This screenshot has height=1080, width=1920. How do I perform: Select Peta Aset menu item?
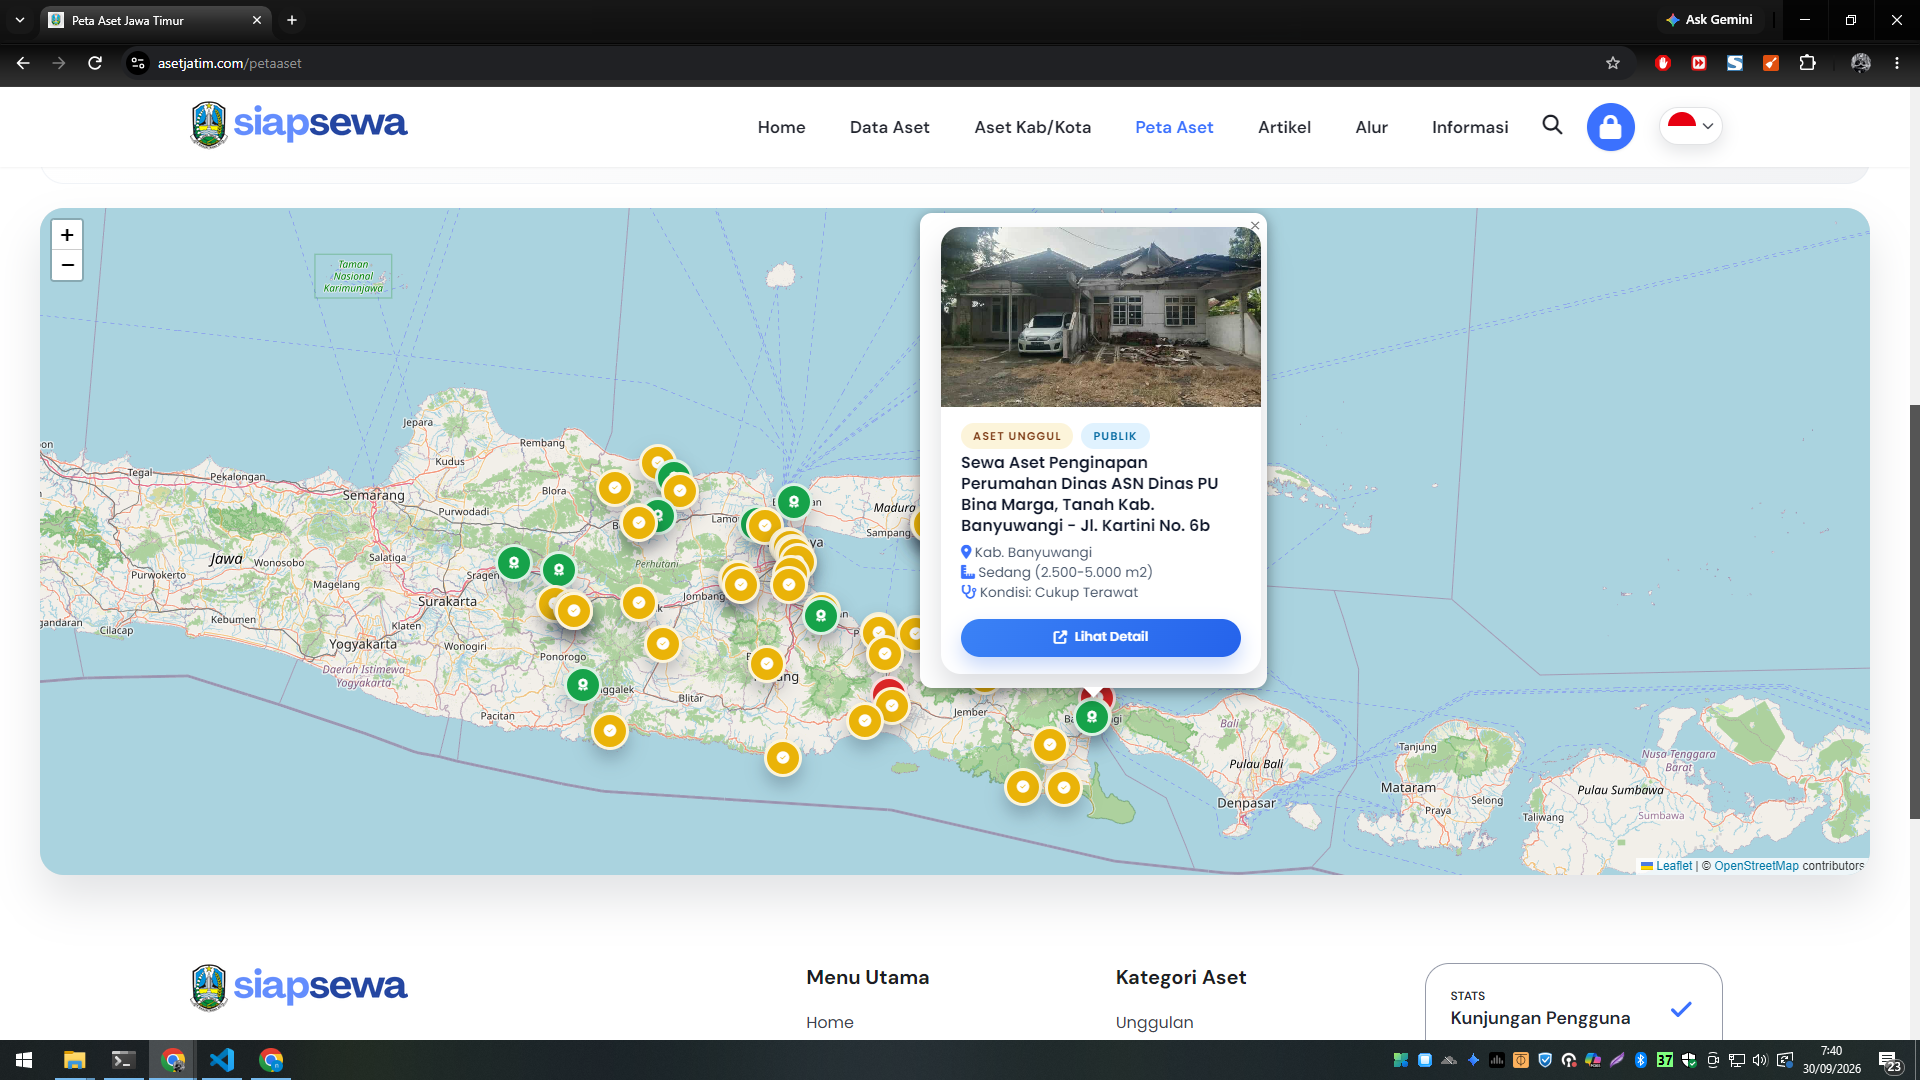(1174, 127)
